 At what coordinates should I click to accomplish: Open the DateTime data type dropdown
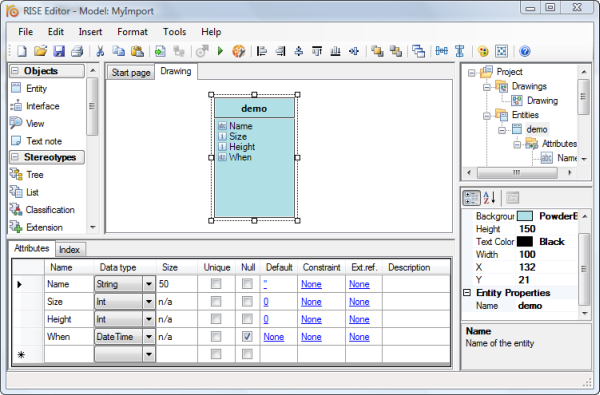pos(149,337)
